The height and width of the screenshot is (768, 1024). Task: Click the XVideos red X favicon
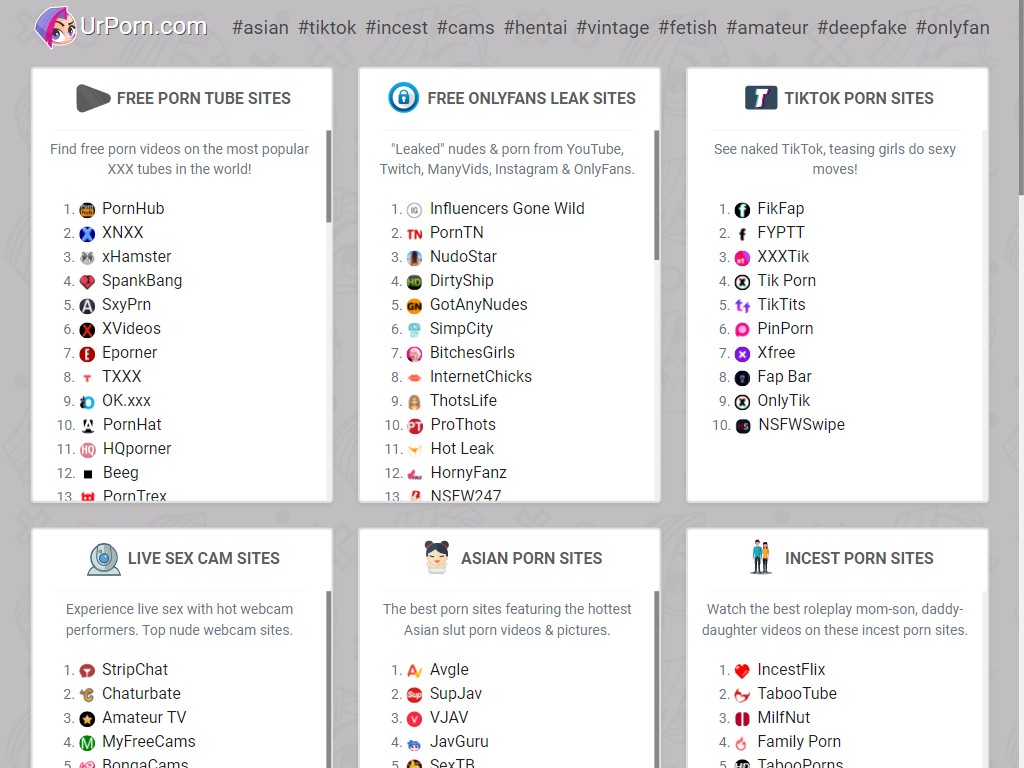(87, 330)
